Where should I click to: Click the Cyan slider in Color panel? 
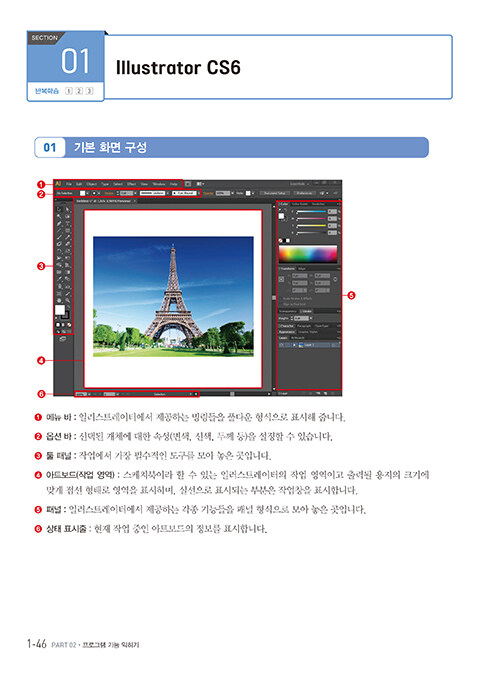pos(311,211)
